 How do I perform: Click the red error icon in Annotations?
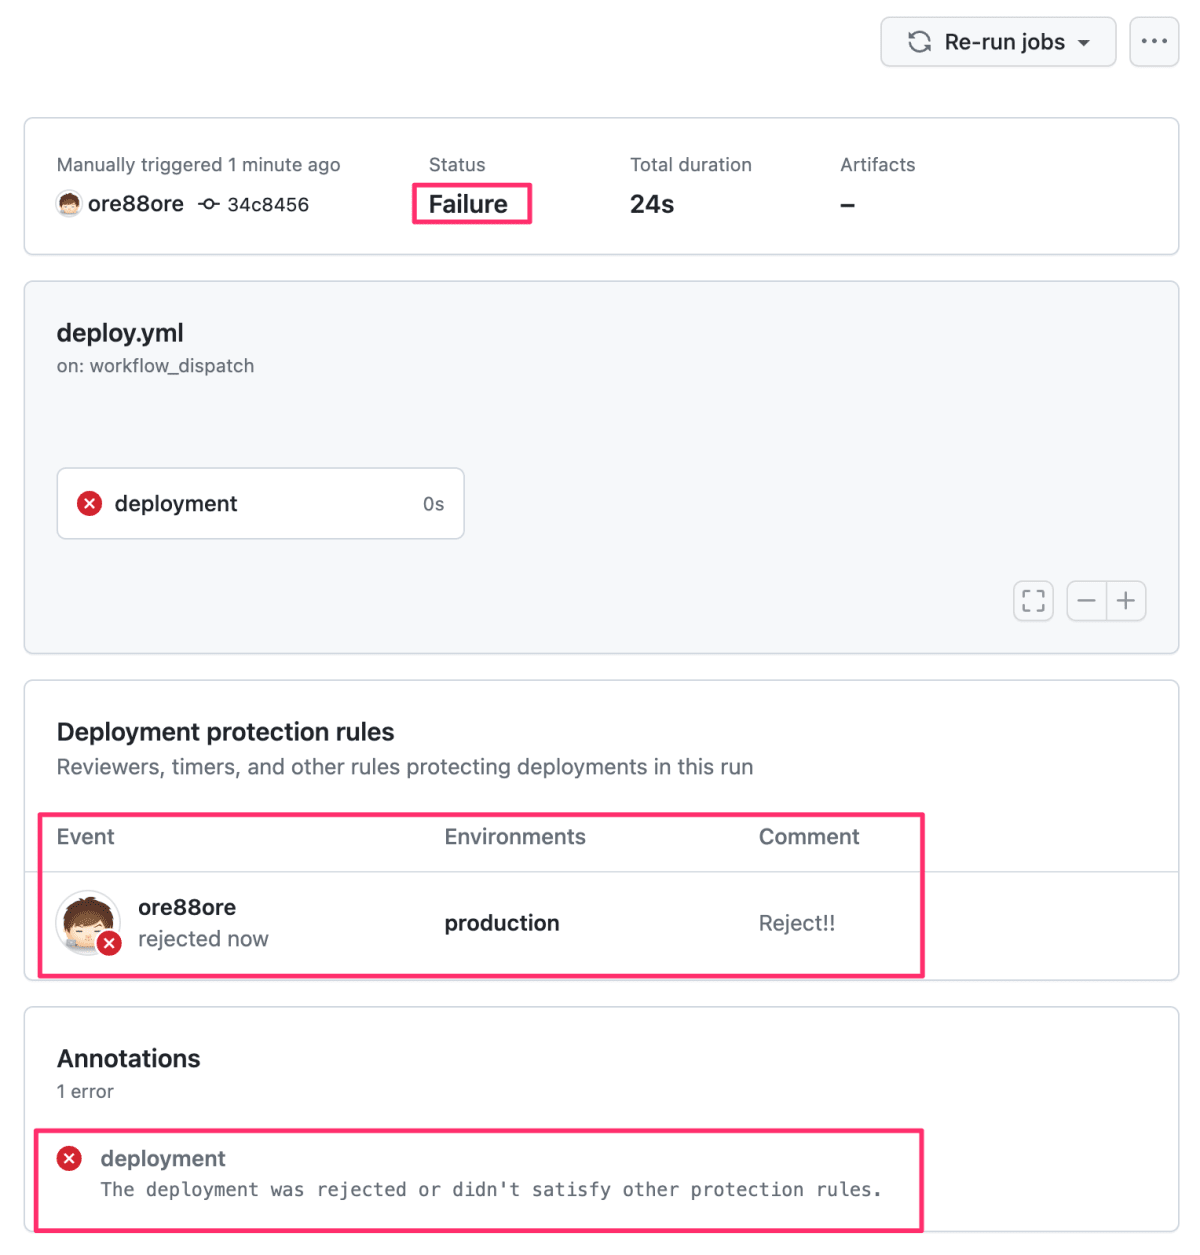click(69, 1159)
